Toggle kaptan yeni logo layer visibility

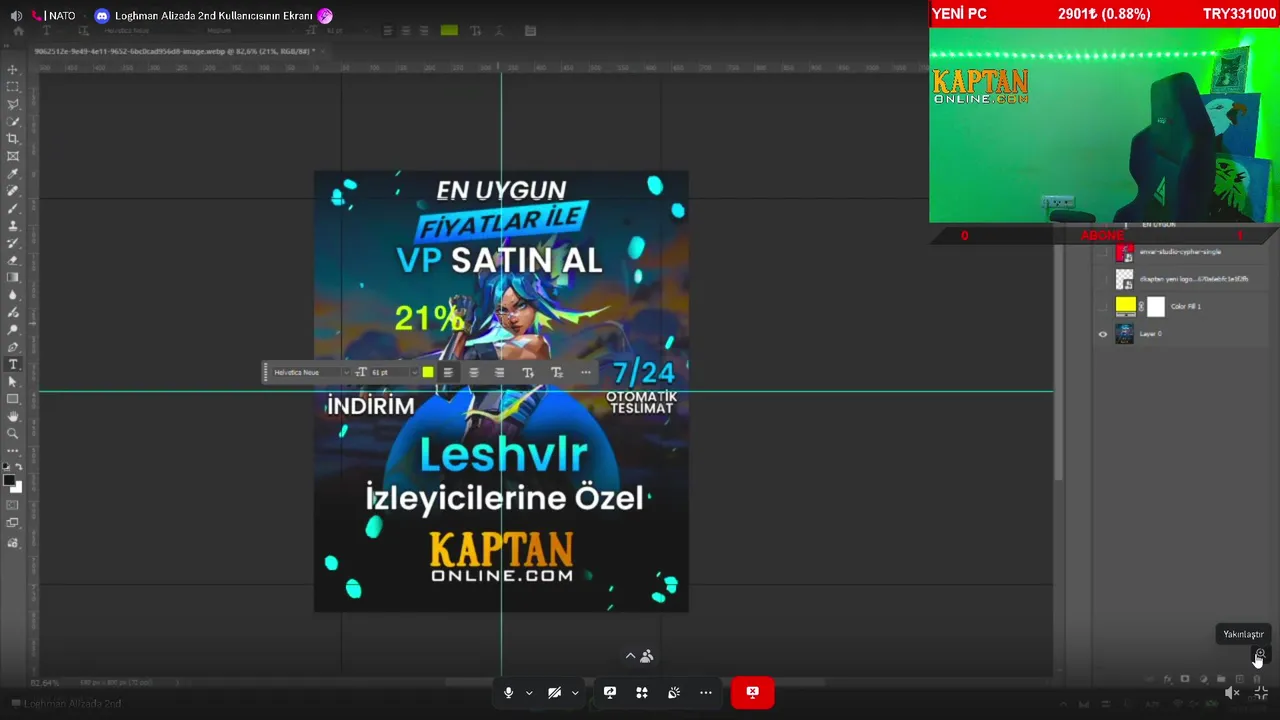(x=1103, y=279)
